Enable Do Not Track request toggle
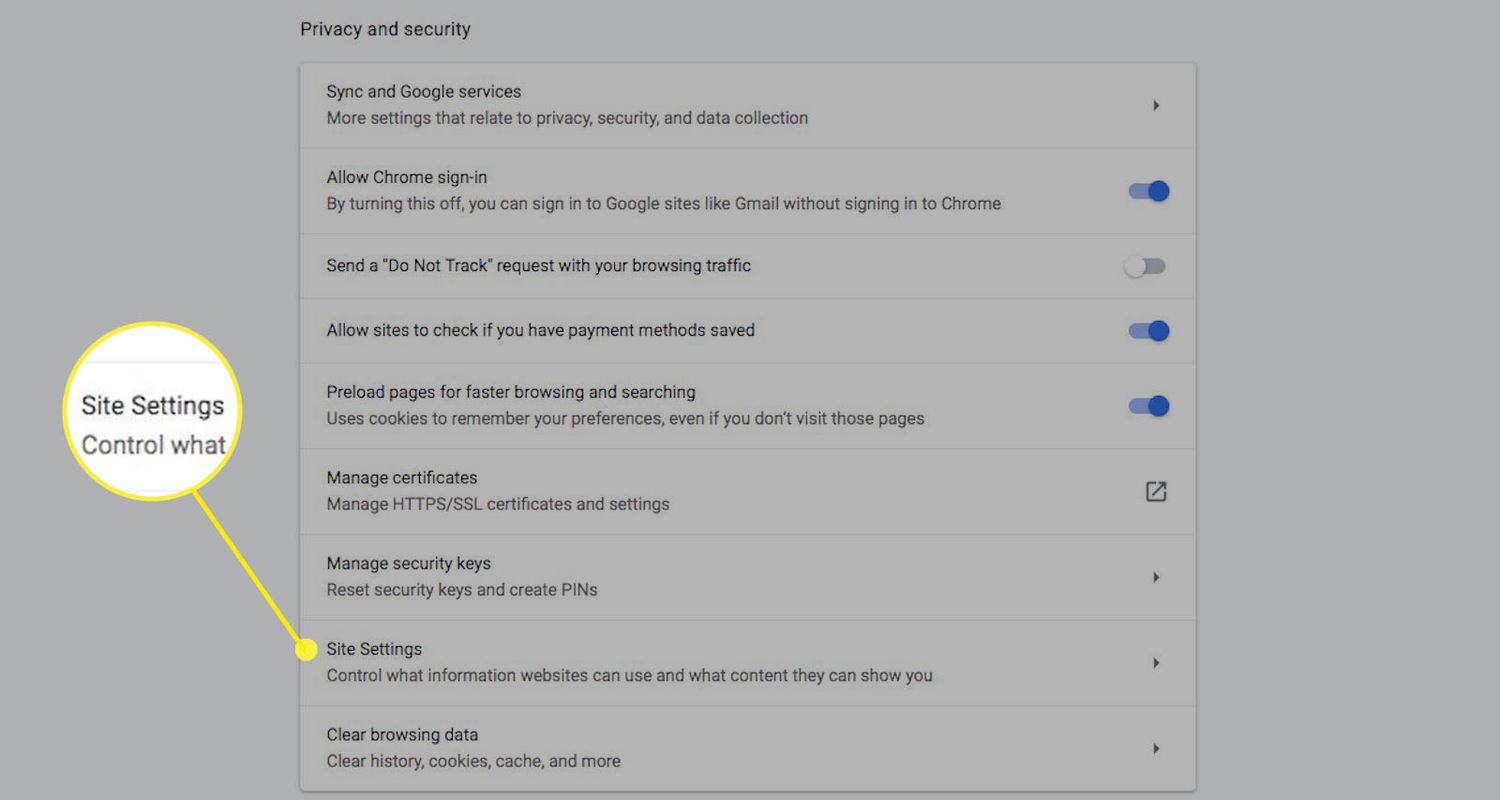The height and width of the screenshot is (800, 1500). tap(1145, 267)
